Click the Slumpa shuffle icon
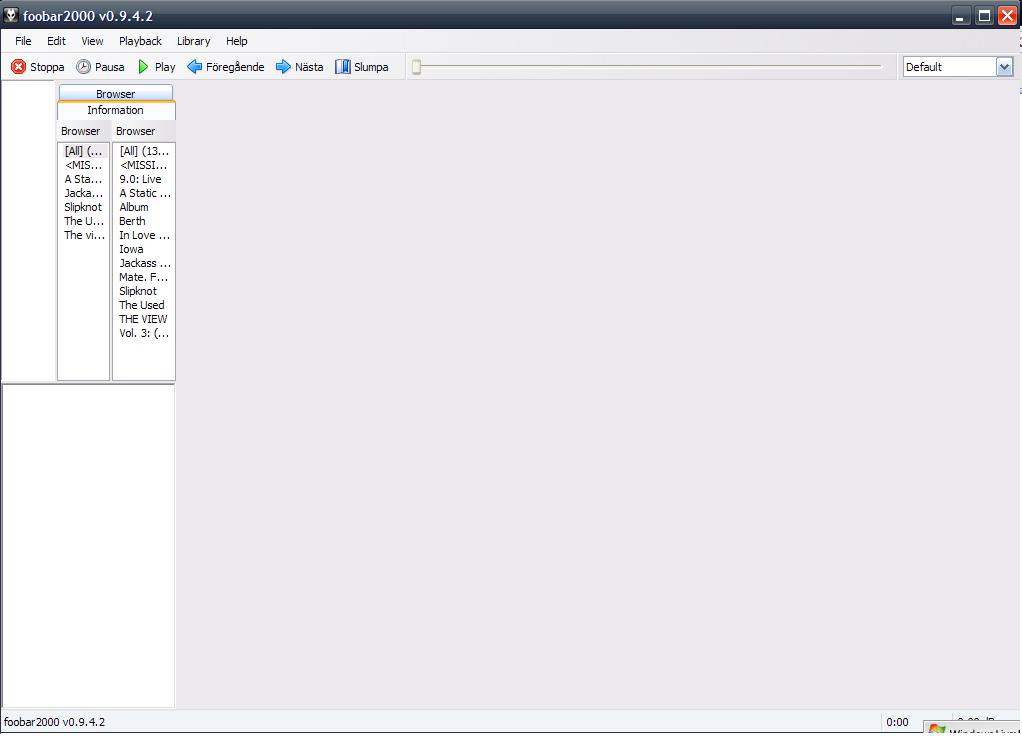The width and height of the screenshot is (1022, 736). (343, 66)
